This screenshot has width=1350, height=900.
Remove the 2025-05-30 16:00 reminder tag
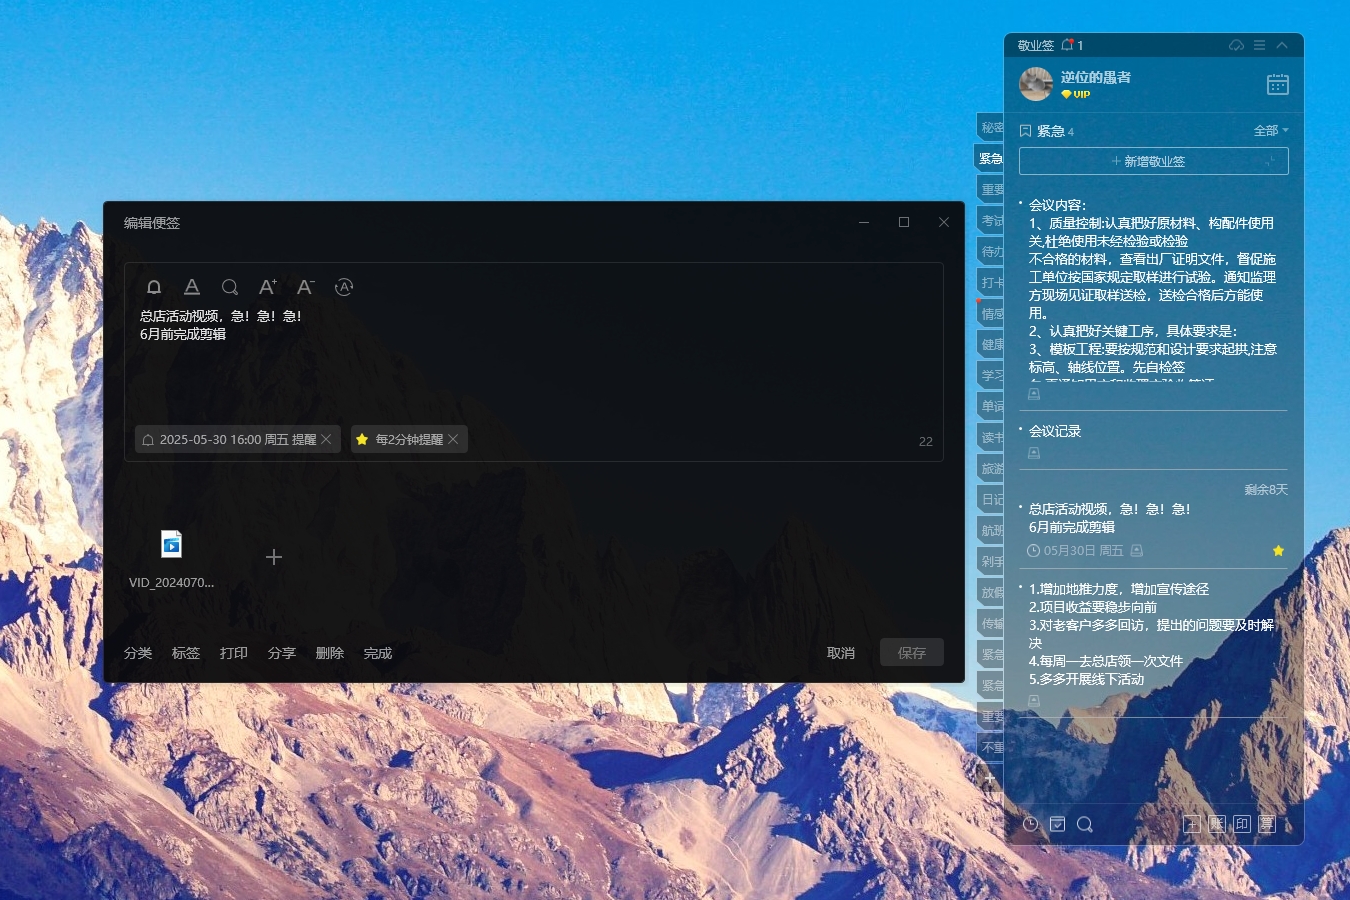point(326,439)
